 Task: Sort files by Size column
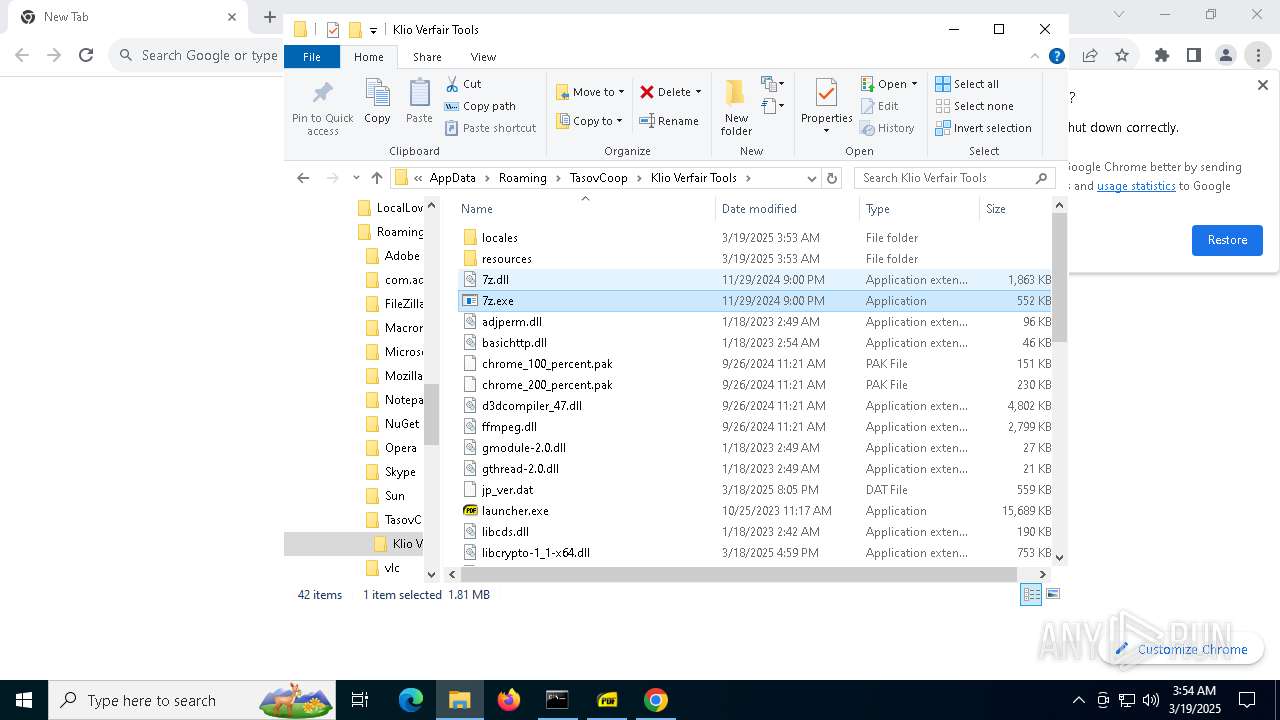(x=1015, y=208)
